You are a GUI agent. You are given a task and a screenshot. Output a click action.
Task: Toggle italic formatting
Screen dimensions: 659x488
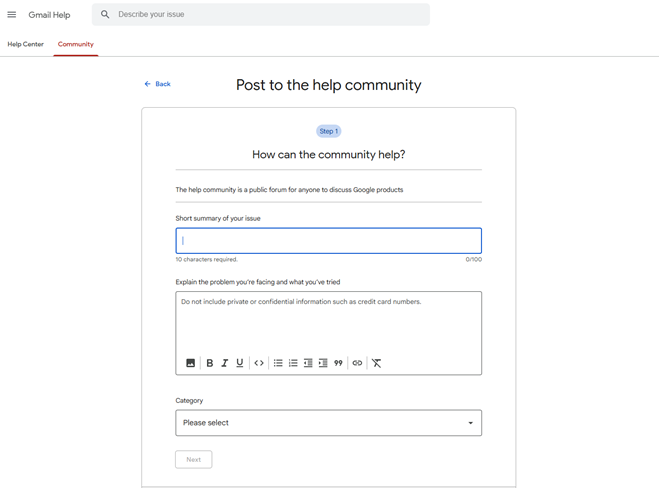(225, 363)
